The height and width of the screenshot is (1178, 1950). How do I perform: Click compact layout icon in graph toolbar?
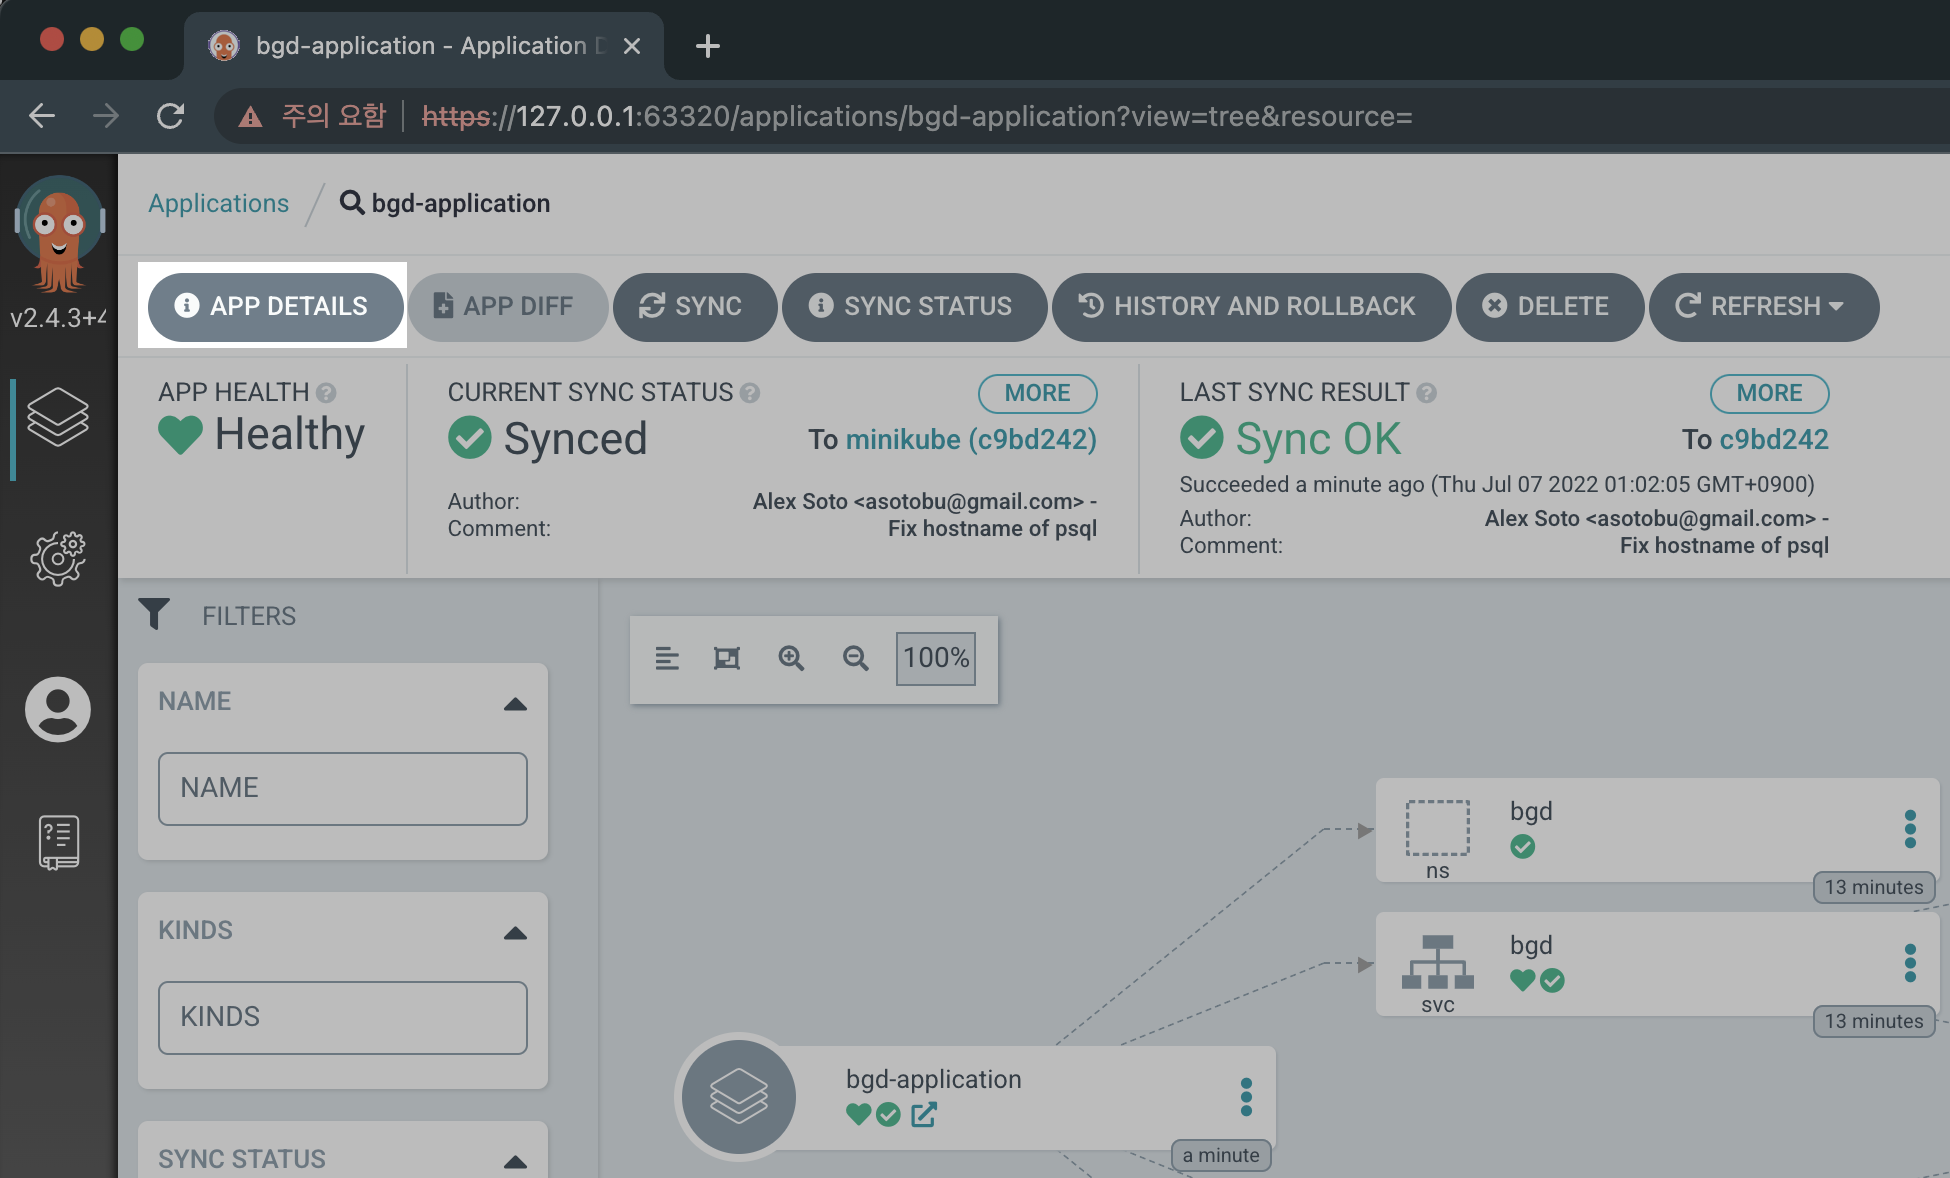pos(667,658)
